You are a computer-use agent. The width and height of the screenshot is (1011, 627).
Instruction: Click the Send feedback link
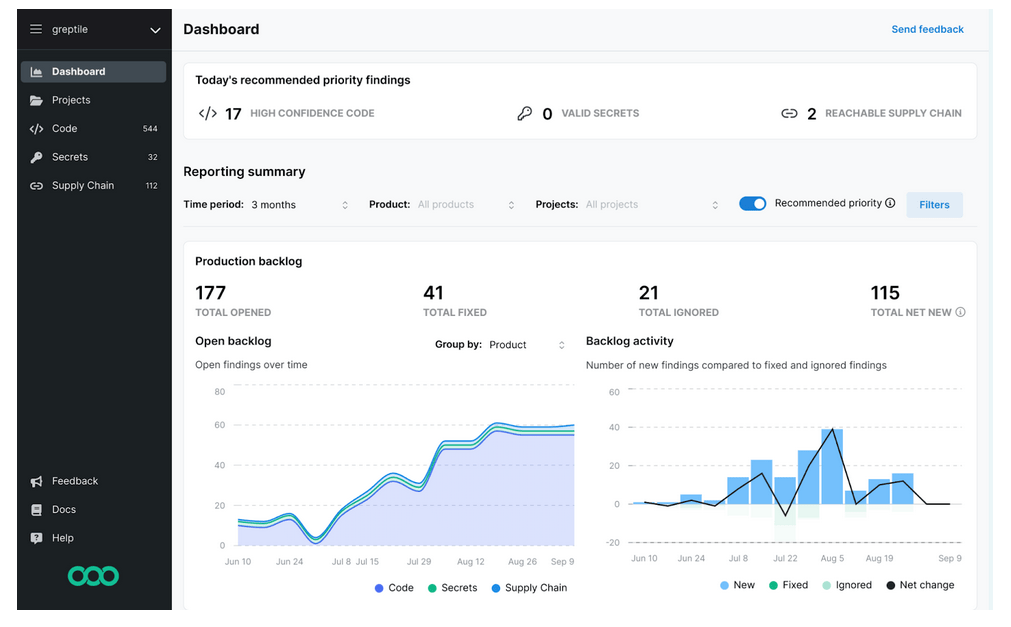click(x=927, y=29)
